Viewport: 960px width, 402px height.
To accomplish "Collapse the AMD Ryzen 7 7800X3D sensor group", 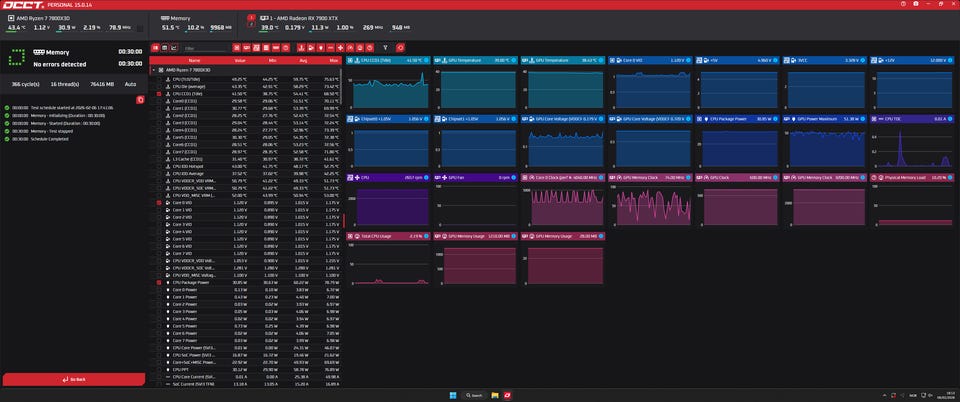I will 153,70.
